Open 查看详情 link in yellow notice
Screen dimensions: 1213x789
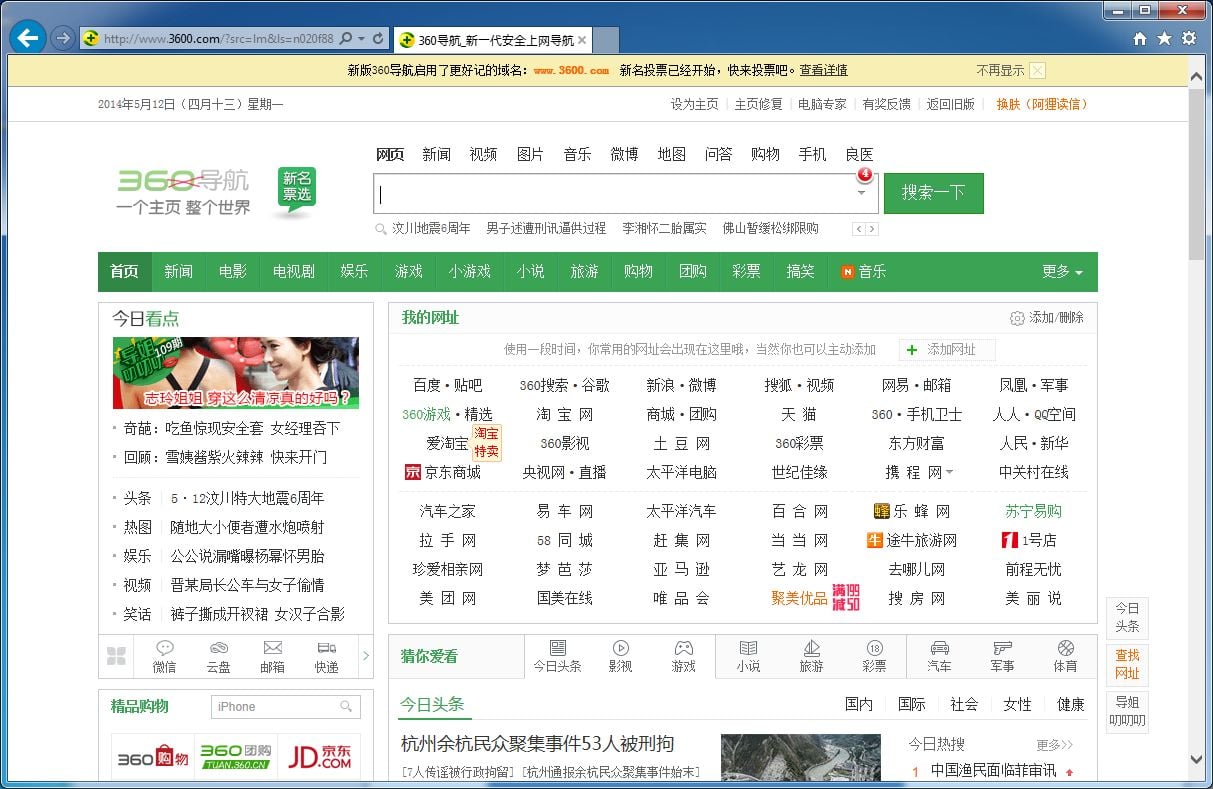823,70
